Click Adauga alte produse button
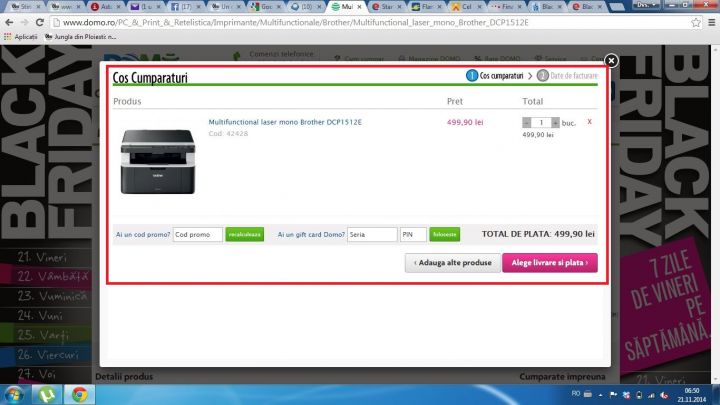The height and width of the screenshot is (405, 720). pos(451,262)
